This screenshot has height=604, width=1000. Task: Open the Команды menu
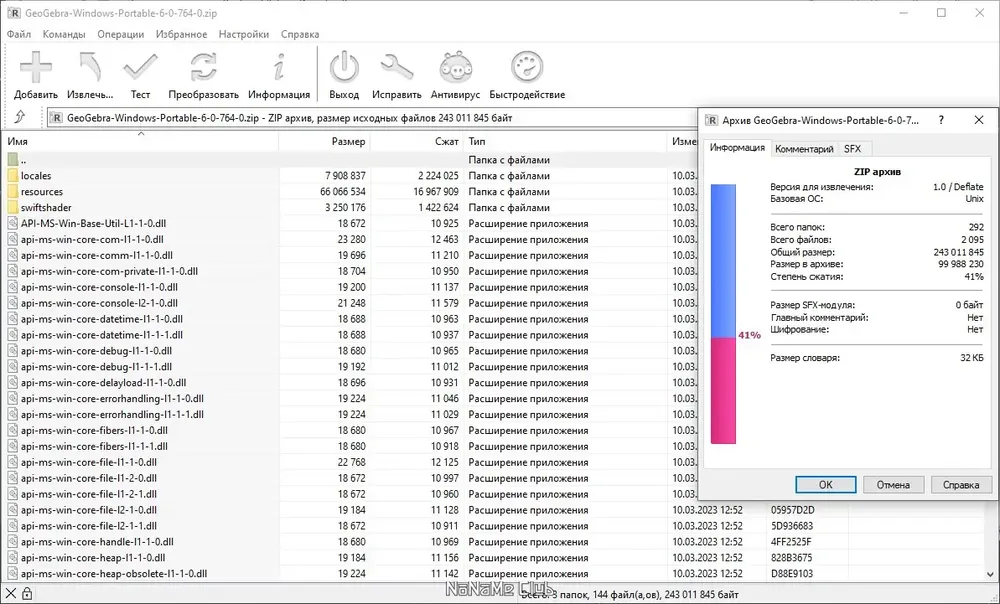[64, 34]
